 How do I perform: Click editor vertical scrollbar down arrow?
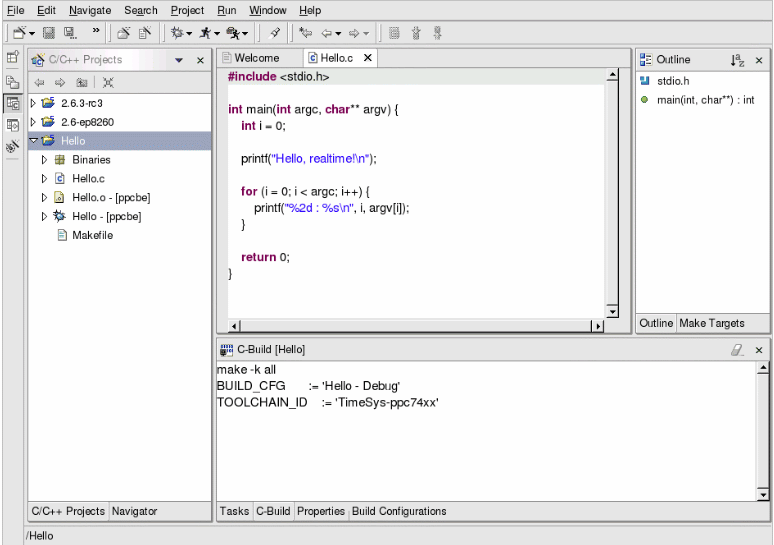(x=612, y=311)
